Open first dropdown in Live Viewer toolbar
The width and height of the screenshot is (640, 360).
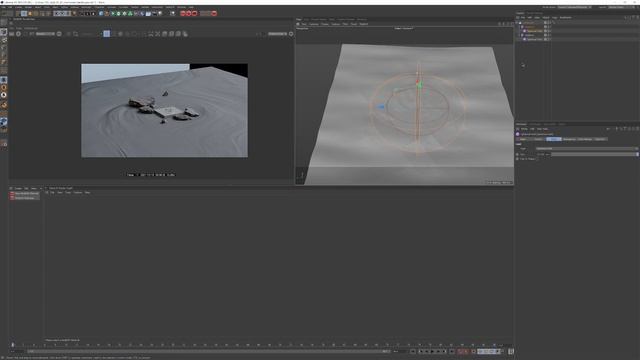tap(45, 34)
